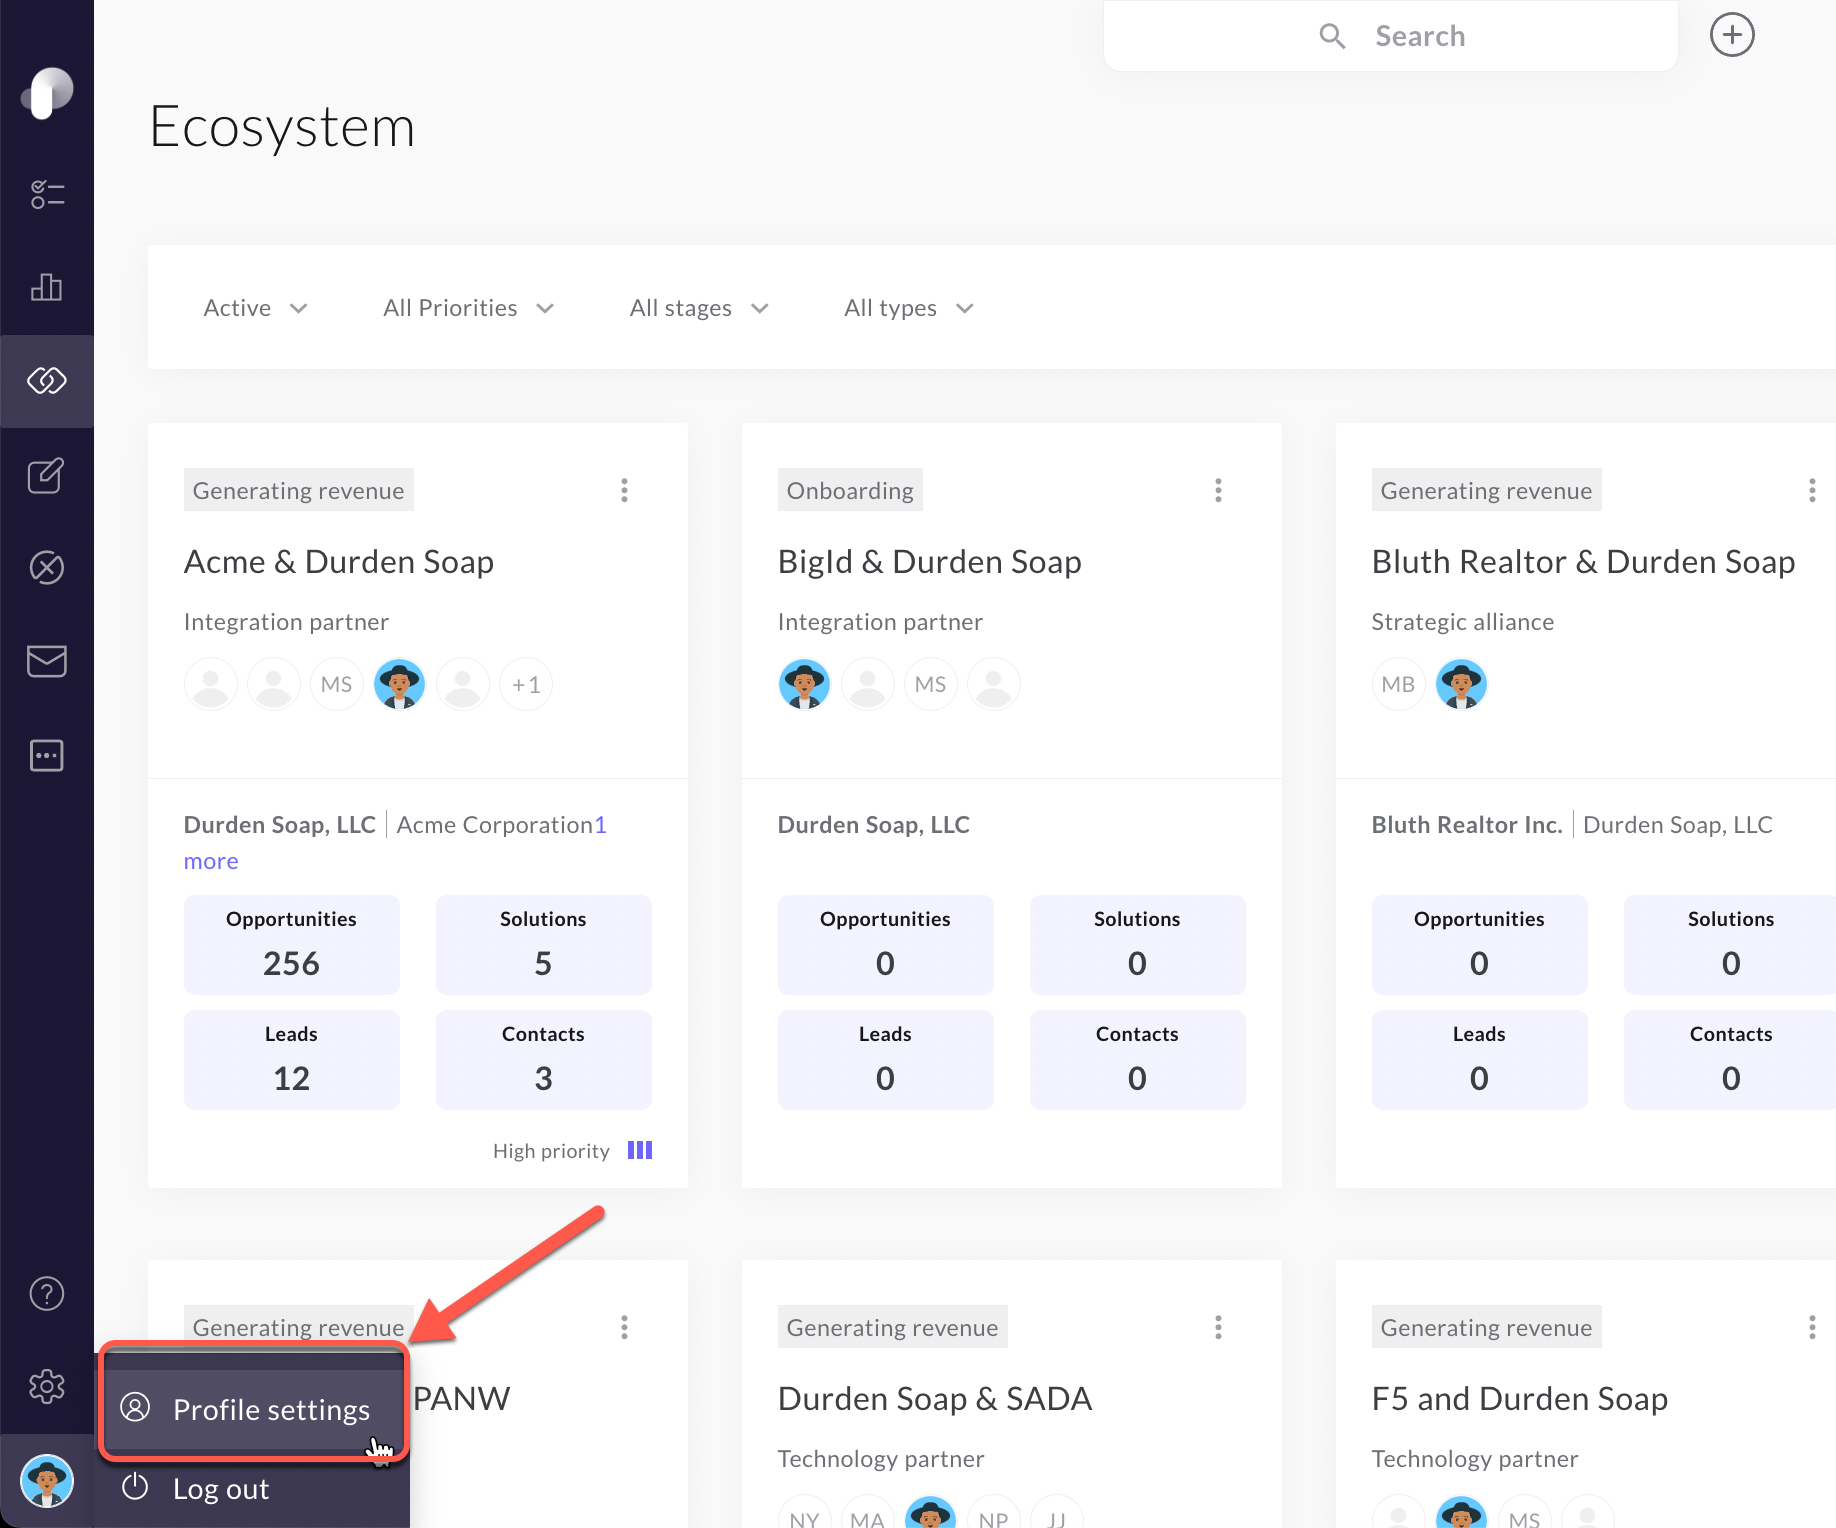Image resolution: width=1836 pixels, height=1528 pixels.
Task: Click the ellipsis more sidebar icon
Action: (x=47, y=755)
